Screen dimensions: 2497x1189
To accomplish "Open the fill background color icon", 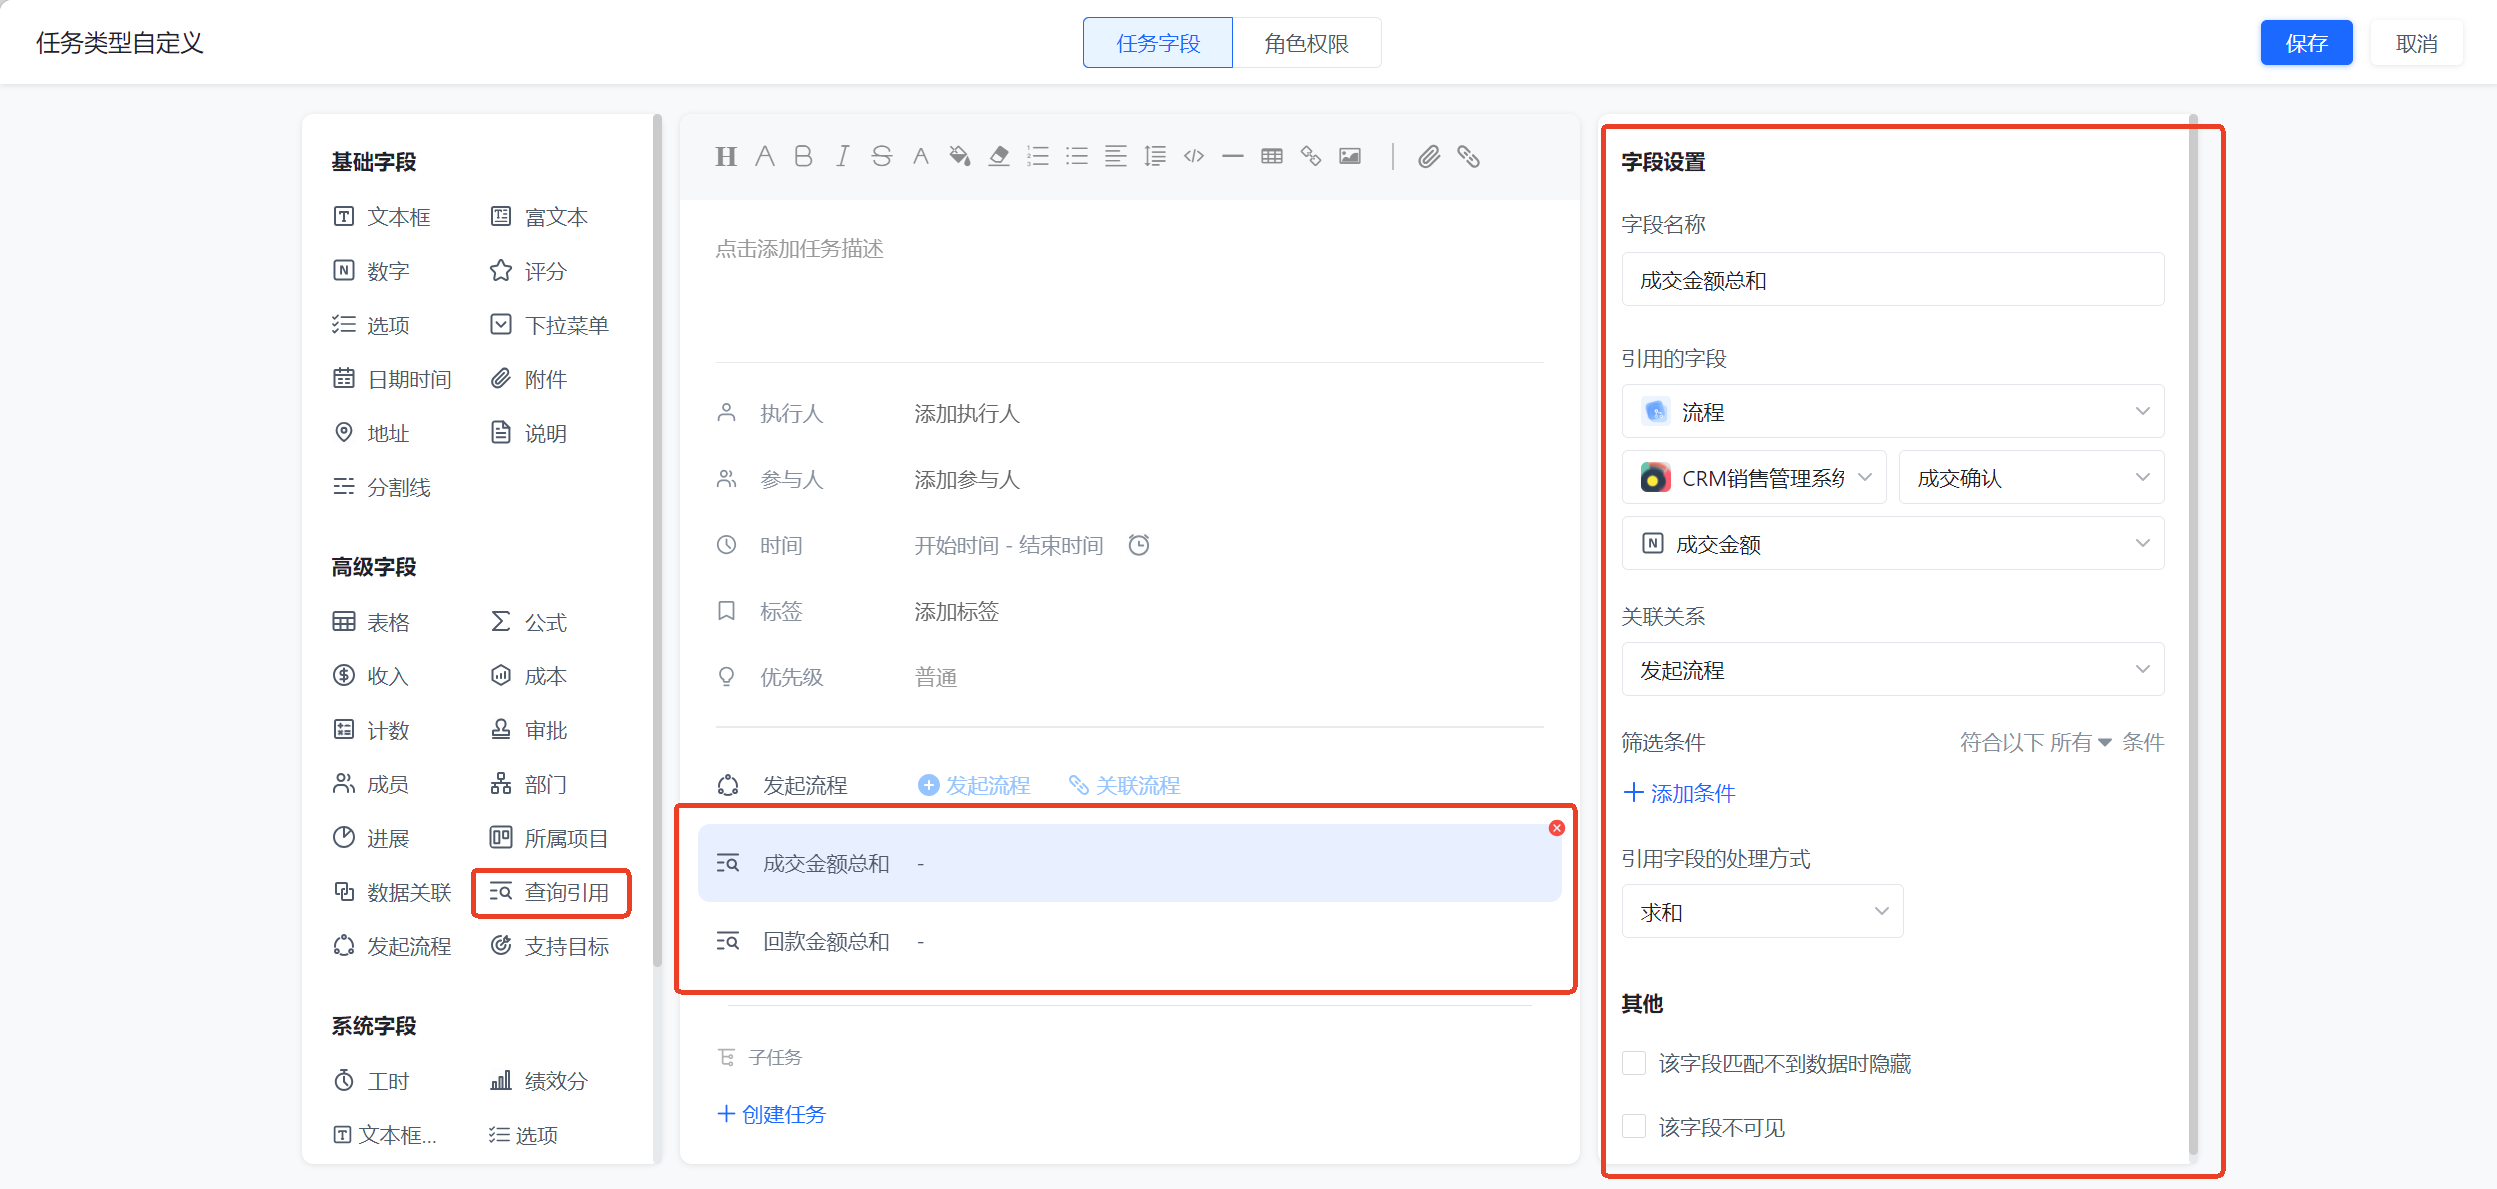I will (959, 156).
